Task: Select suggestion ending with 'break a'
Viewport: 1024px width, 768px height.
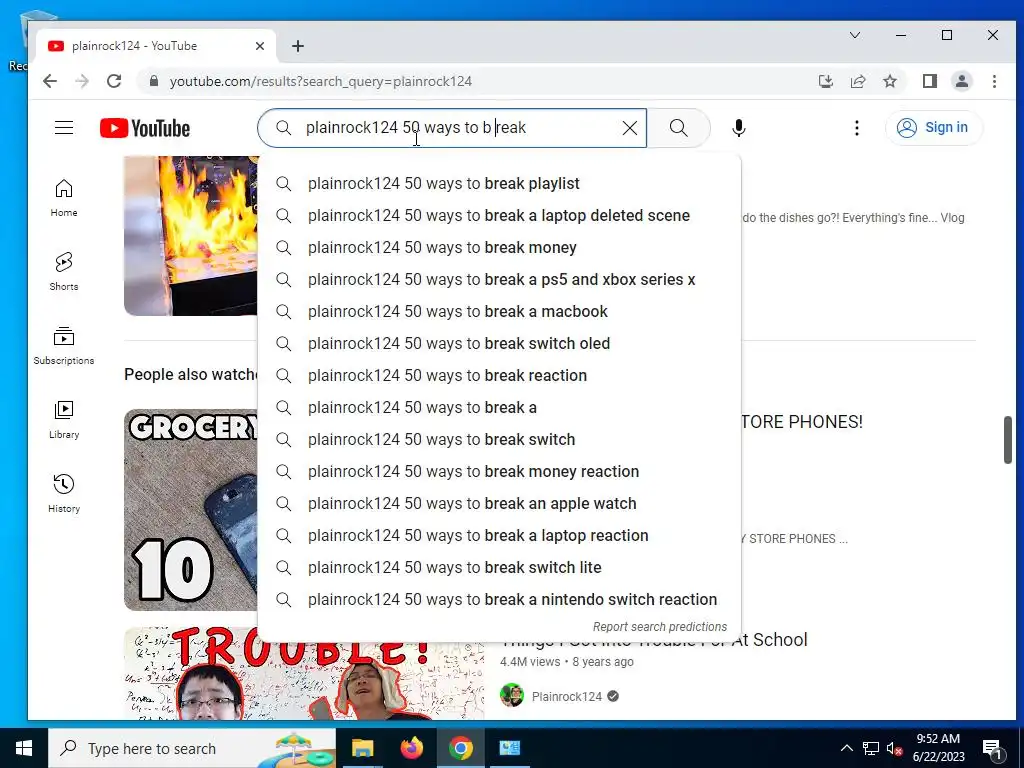Action: pos(500,408)
